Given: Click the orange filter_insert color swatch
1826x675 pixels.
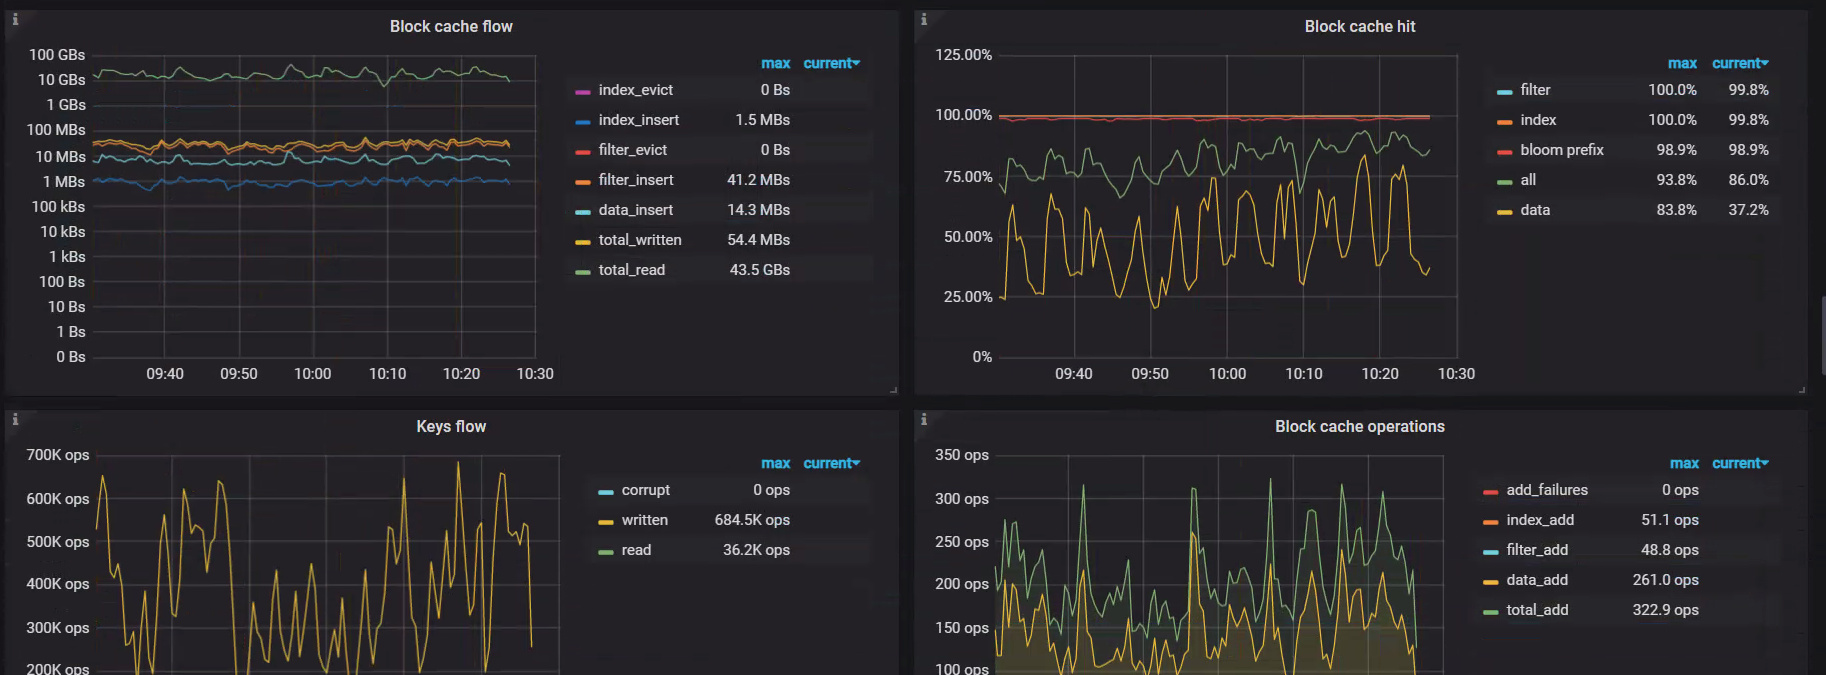Looking at the screenshot, I should [x=583, y=181].
